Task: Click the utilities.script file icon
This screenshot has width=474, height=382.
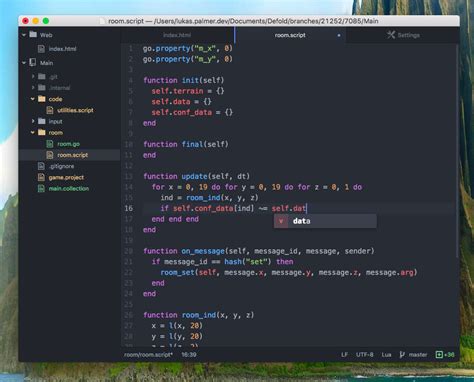Action: [50, 110]
